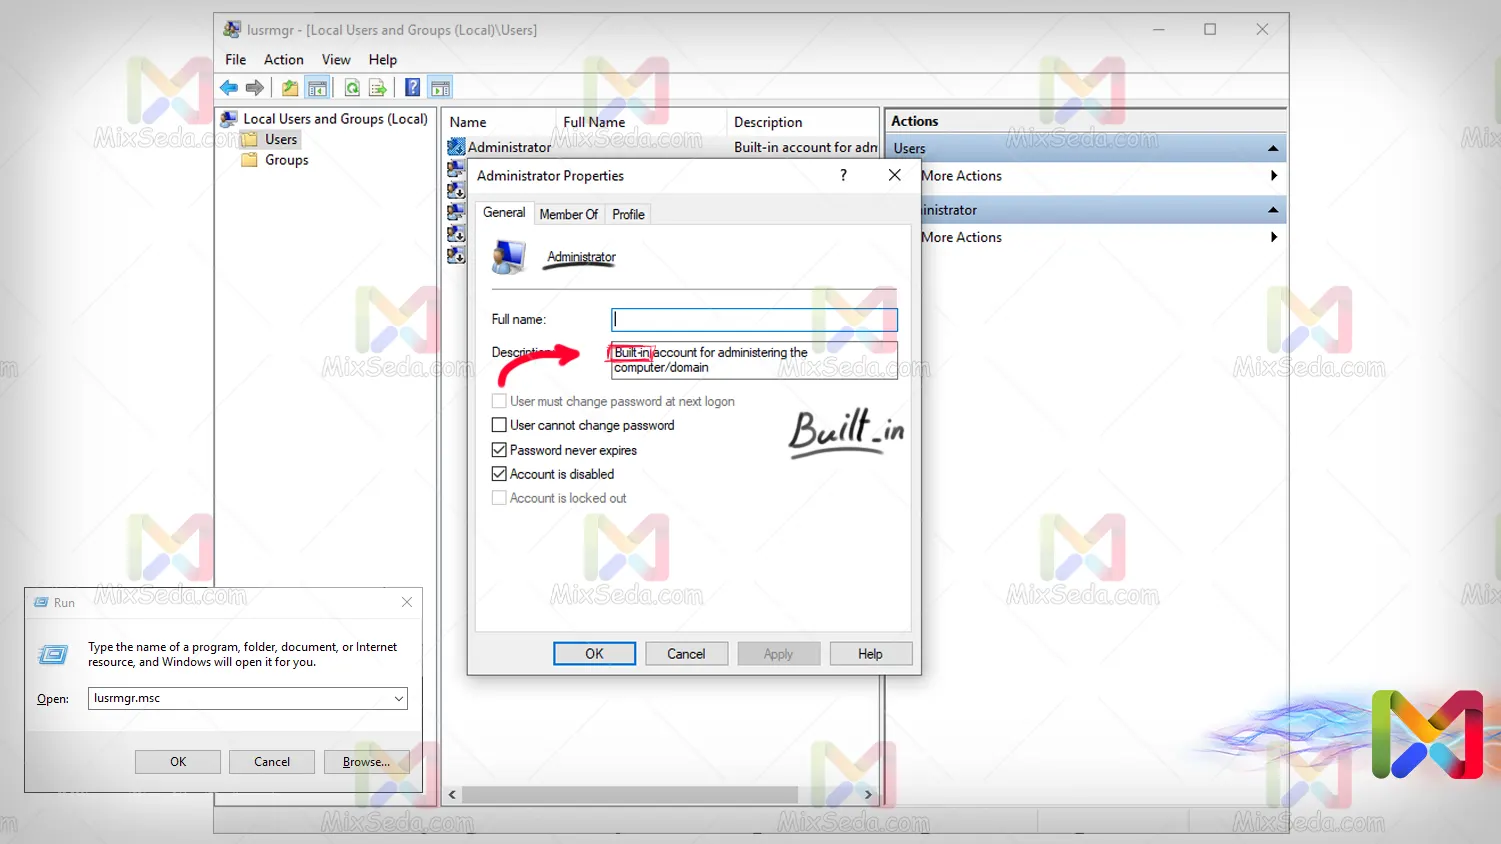Expand More Actions under Users
Viewport: 1501px width, 844px height.
tap(1273, 176)
